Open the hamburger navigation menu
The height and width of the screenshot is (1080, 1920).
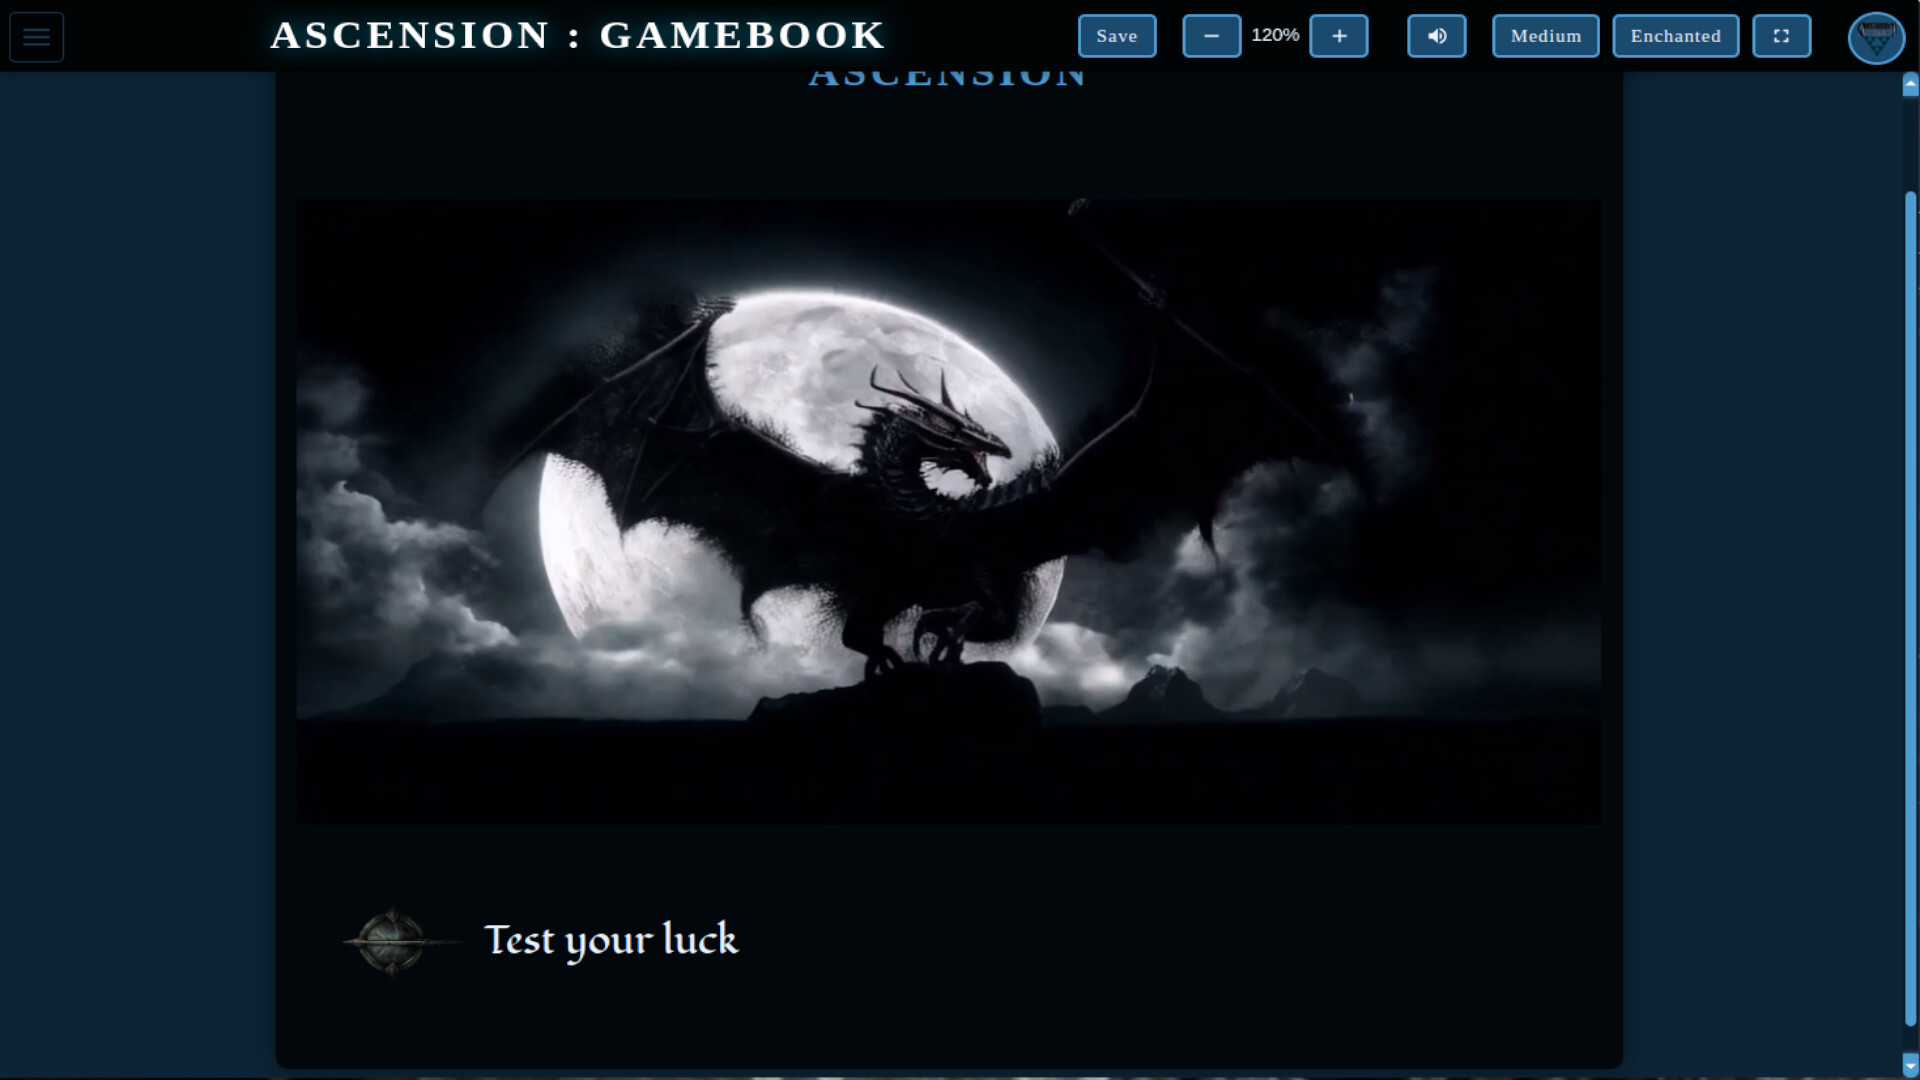point(36,36)
